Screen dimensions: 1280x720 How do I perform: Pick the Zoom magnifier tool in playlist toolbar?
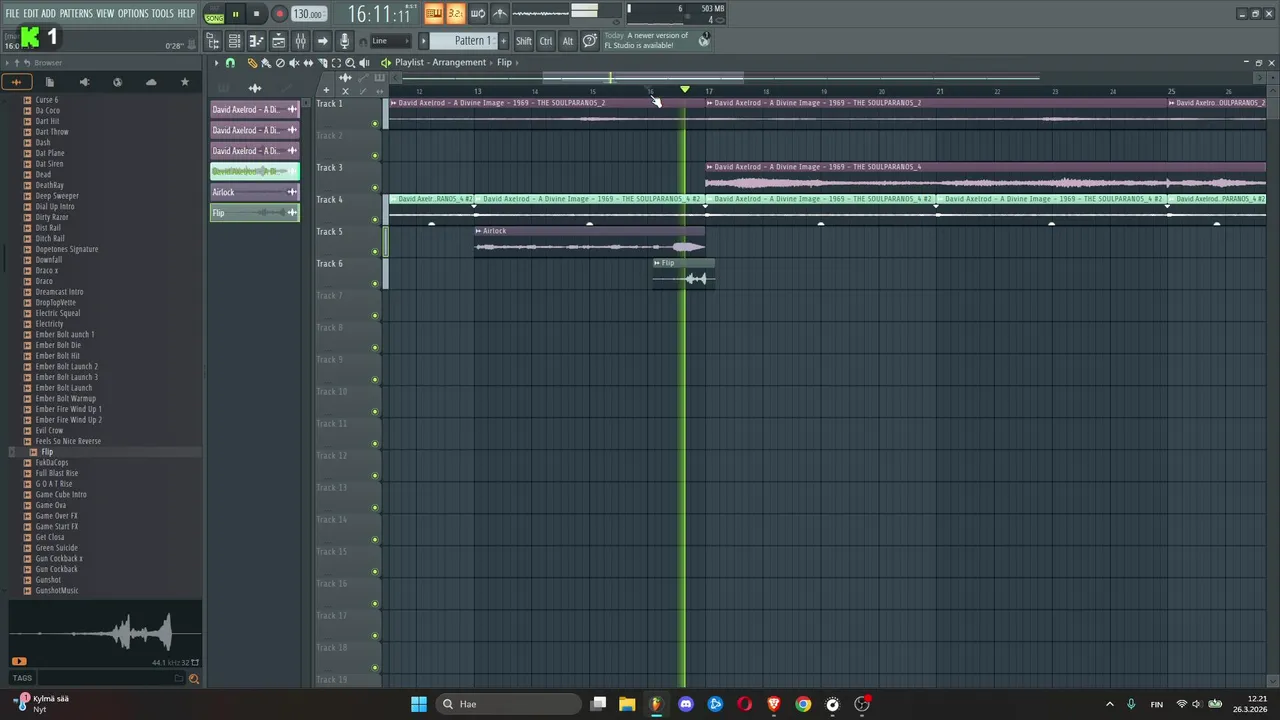click(x=350, y=62)
